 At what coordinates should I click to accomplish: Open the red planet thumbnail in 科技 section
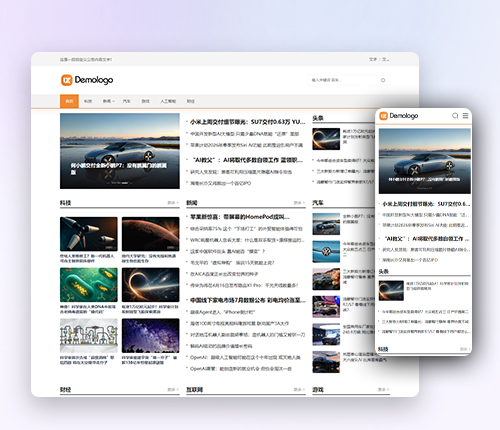(150, 234)
